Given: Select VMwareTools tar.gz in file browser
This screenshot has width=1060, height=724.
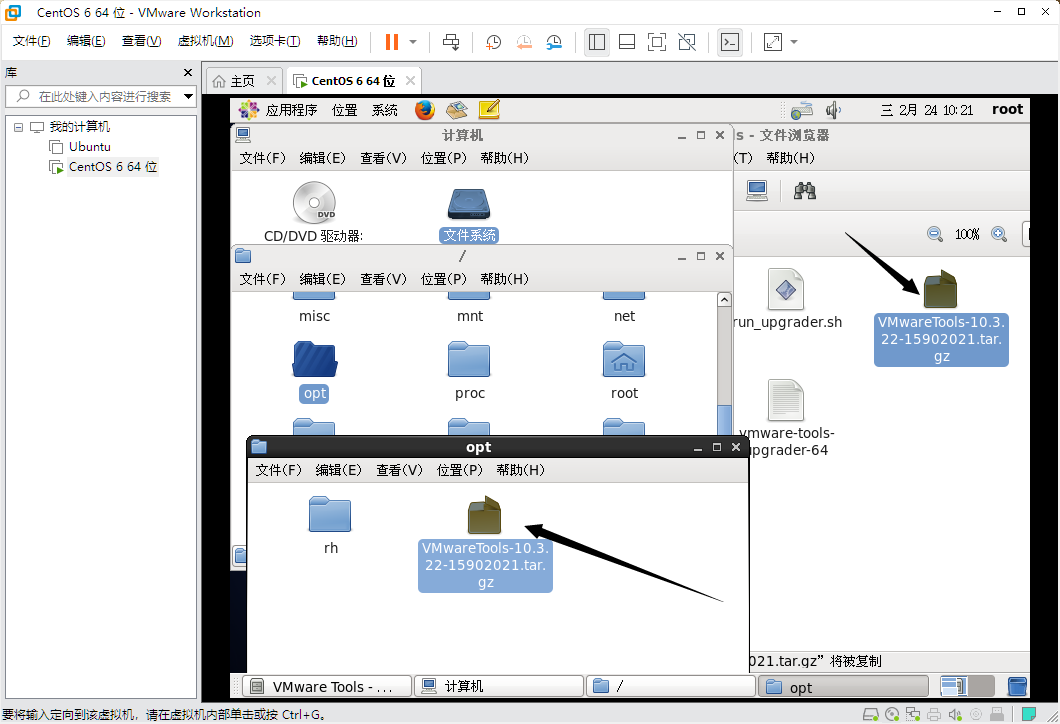Looking at the screenshot, I should (x=941, y=318).
